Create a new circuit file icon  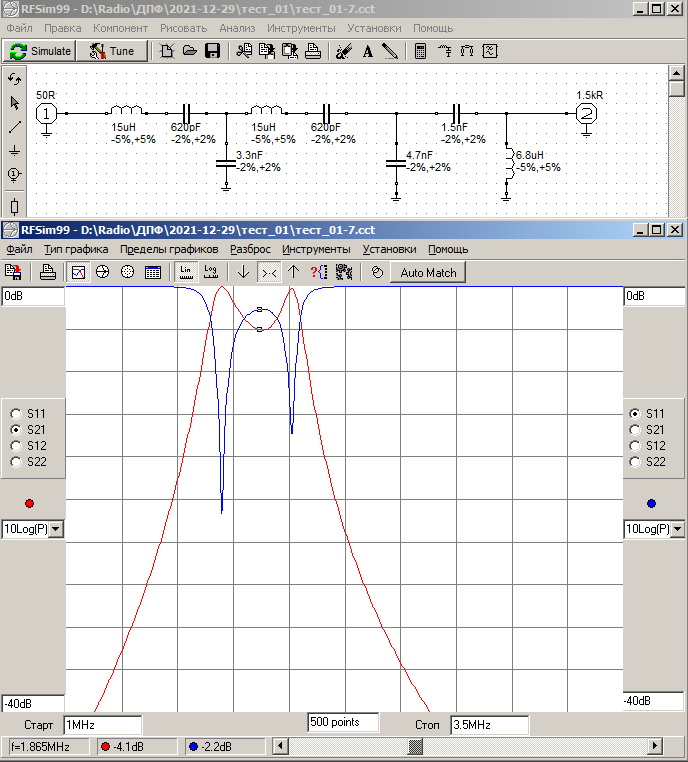coord(167,51)
